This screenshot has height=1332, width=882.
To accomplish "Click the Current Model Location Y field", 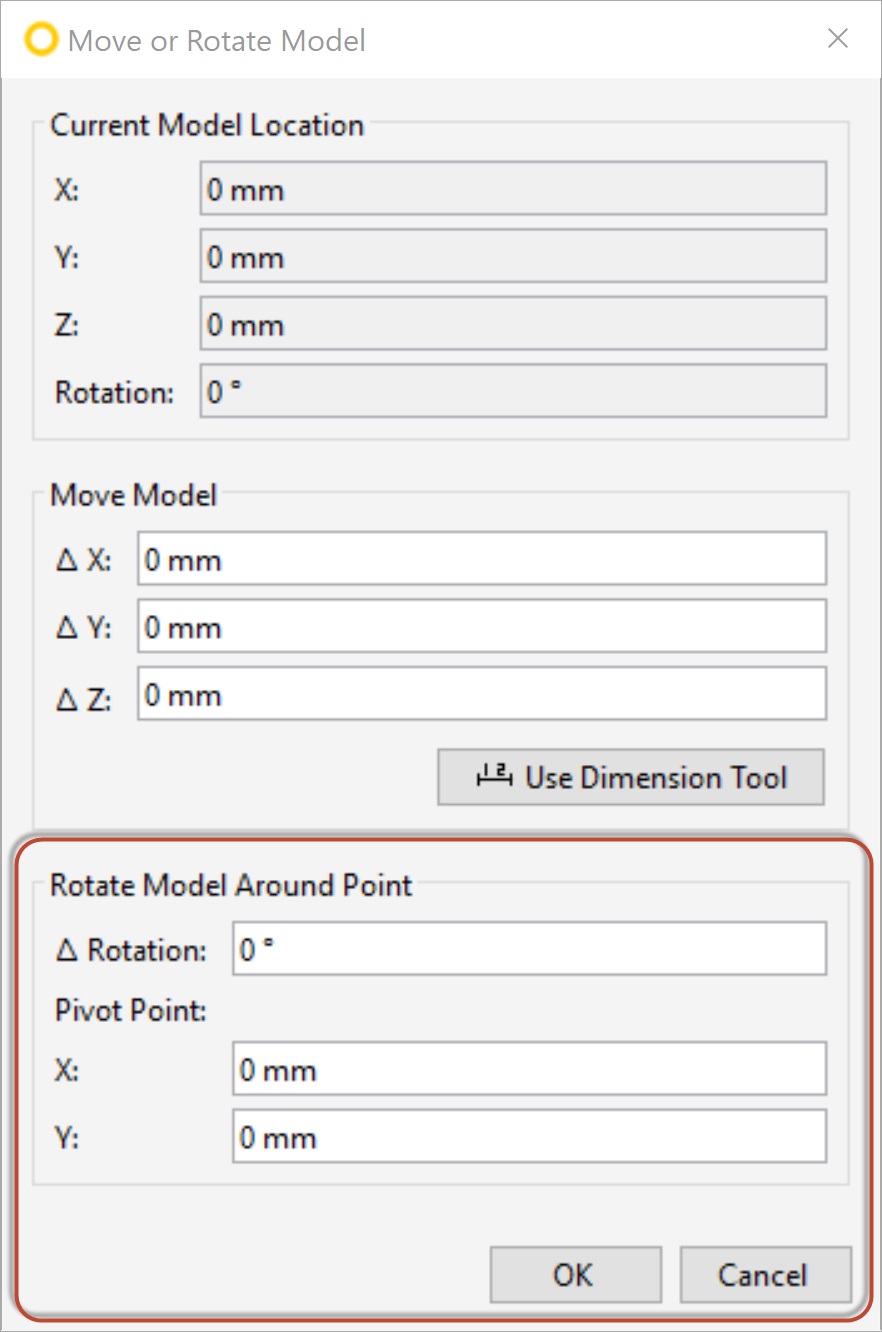I will tap(513, 257).
